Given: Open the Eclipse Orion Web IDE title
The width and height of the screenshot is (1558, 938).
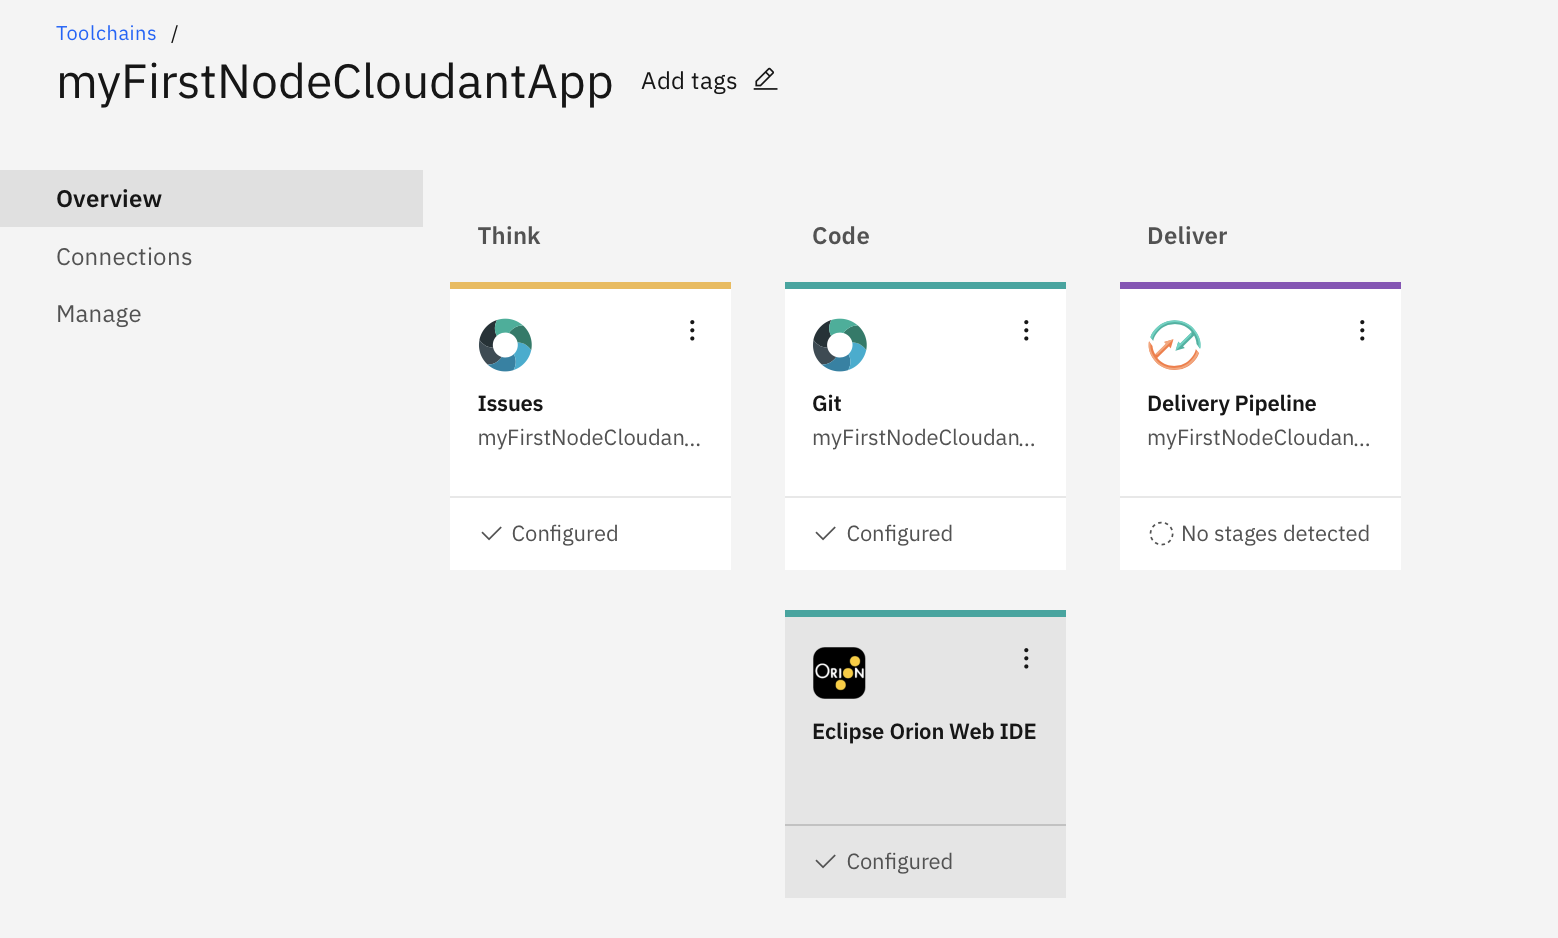Looking at the screenshot, I should coord(924,731).
